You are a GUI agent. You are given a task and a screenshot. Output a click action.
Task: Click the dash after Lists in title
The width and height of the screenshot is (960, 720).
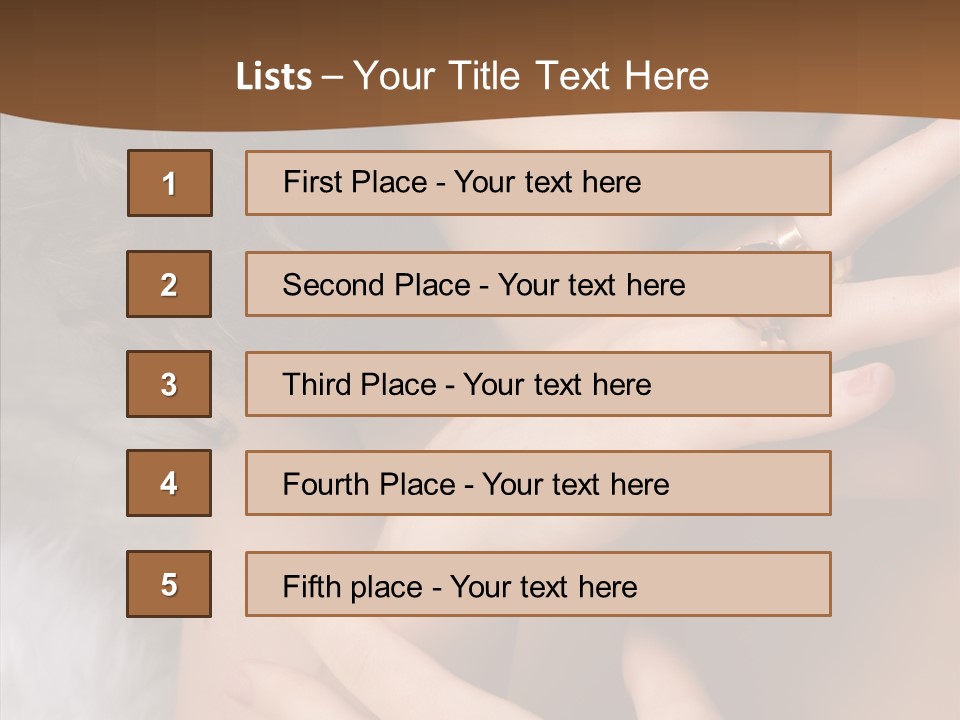pyautogui.click(x=332, y=77)
